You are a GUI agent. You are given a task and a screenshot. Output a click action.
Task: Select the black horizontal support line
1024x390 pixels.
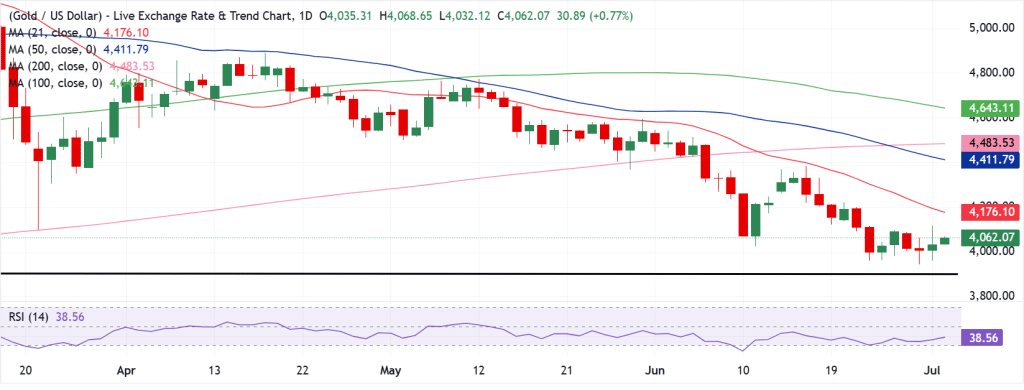click(479, 274)
